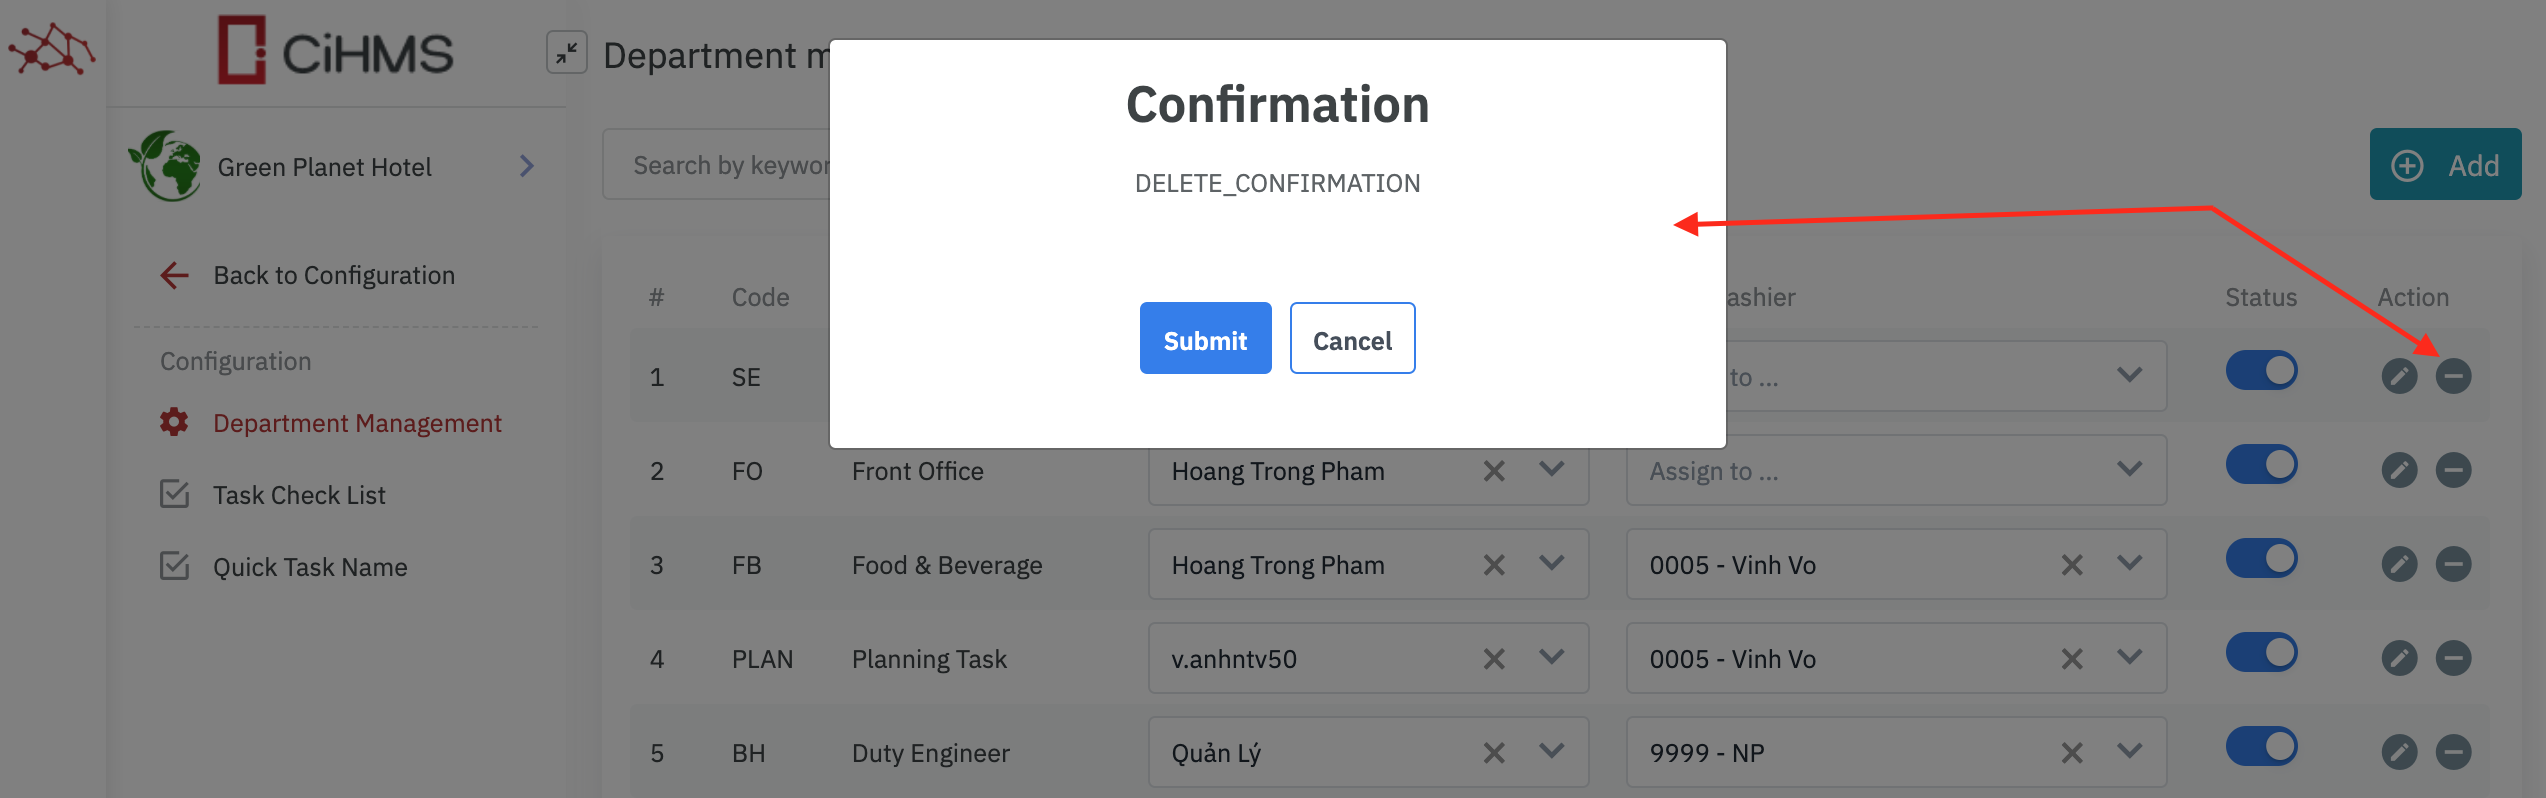Screen dimensions: 2546x798
Task: Open Task Check List menu item
Action: [298, 495]
